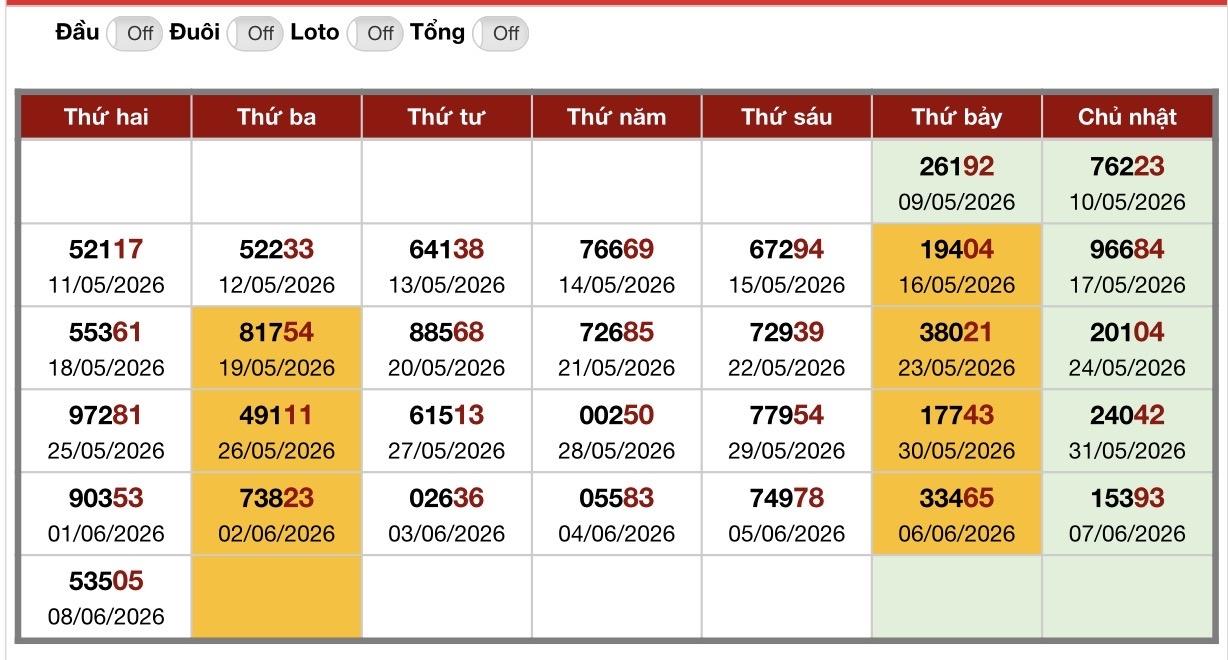Screen dimensions: 1228x660
Task: Select result 76223 on 10/05/2026
Action: 1127,182
